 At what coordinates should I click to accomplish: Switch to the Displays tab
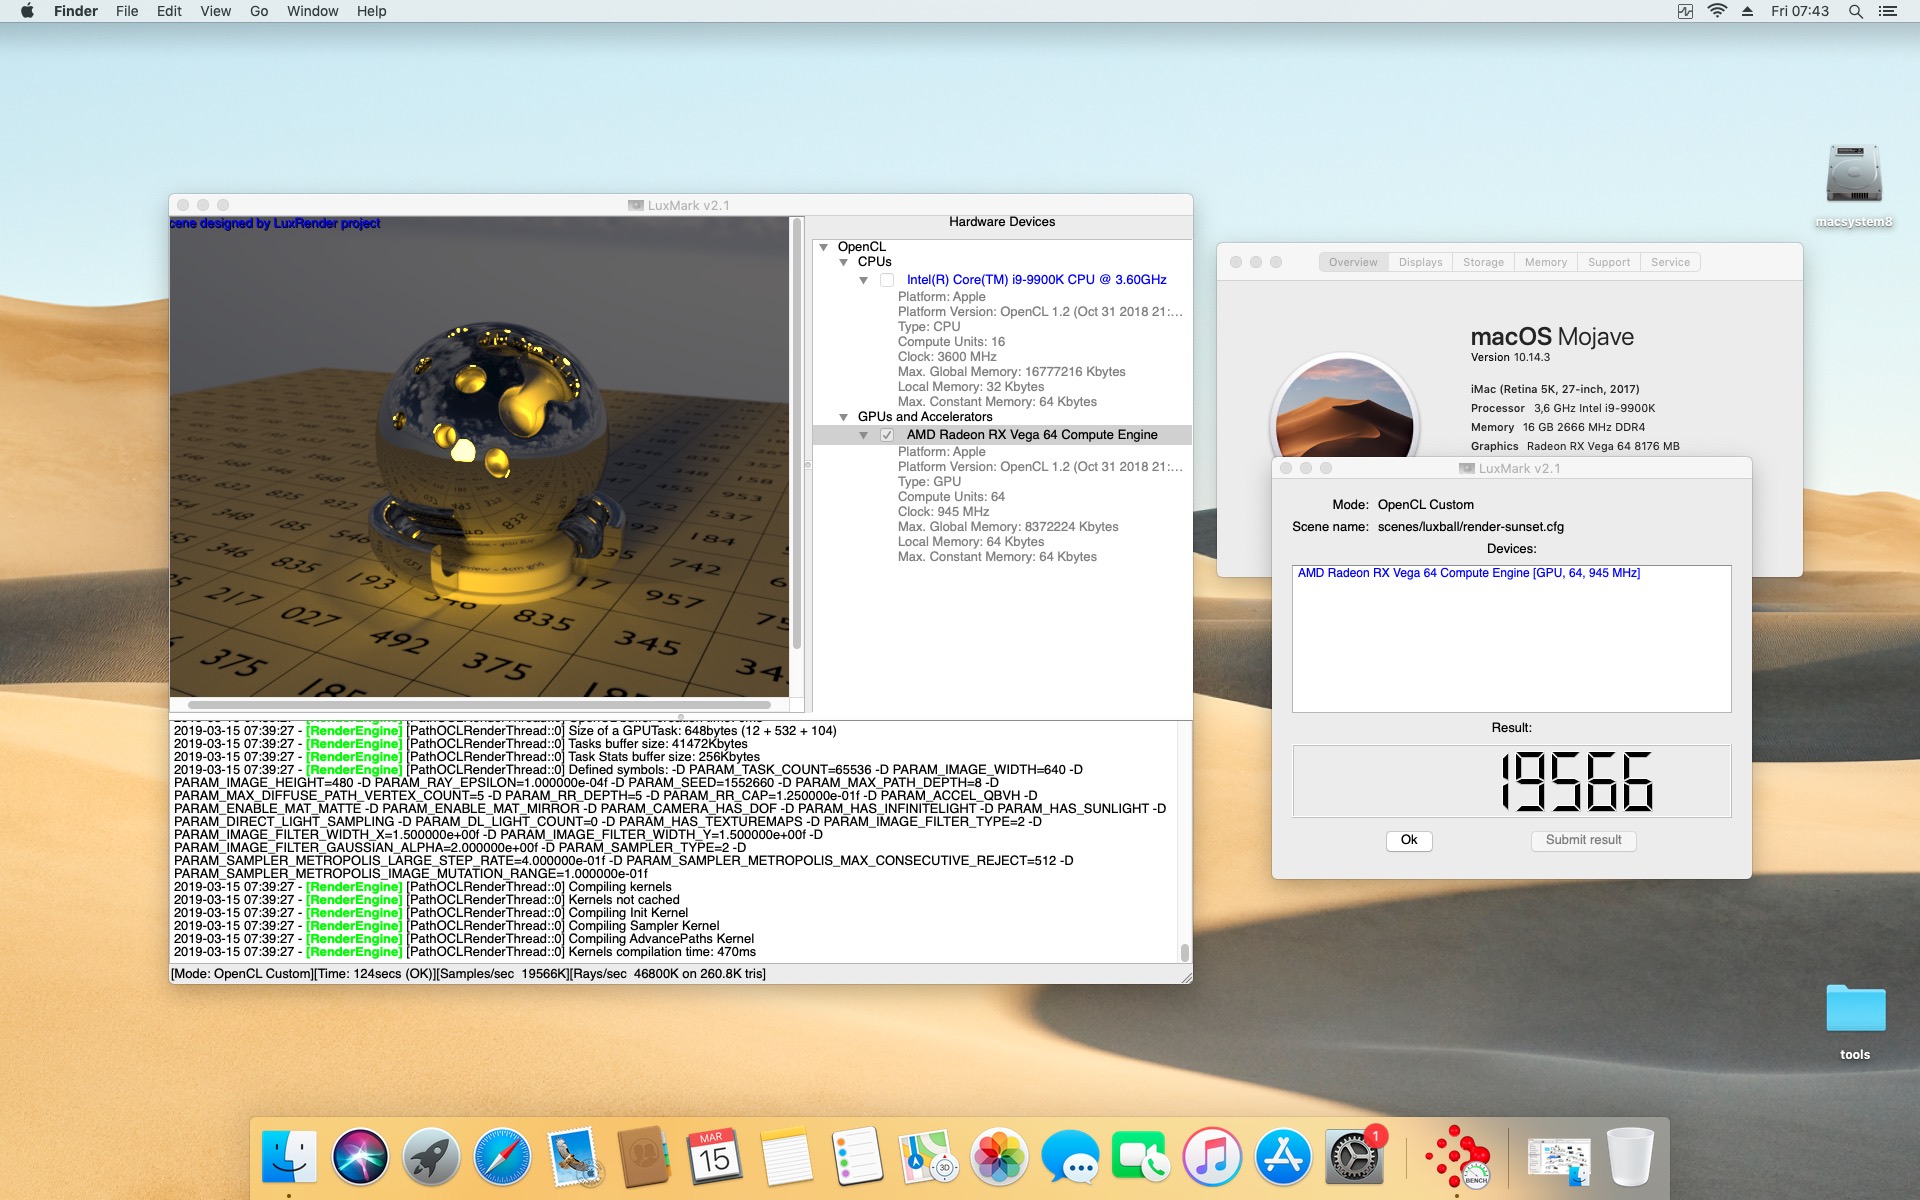coord(1420,262)
